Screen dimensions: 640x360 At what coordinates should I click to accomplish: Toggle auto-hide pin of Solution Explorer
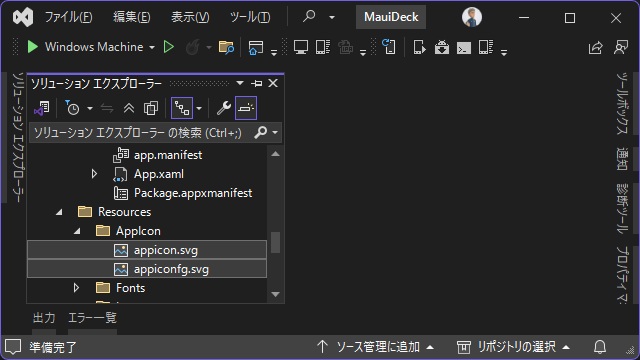[x=257, y=83]
